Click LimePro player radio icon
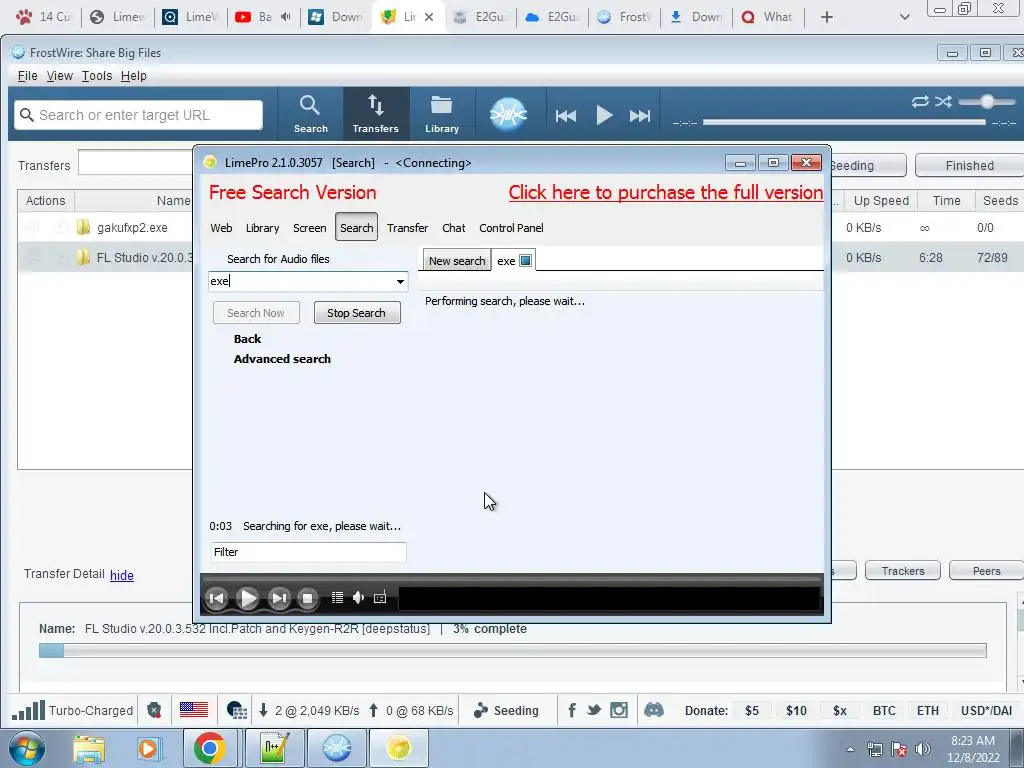 click(x=380, y=598)
